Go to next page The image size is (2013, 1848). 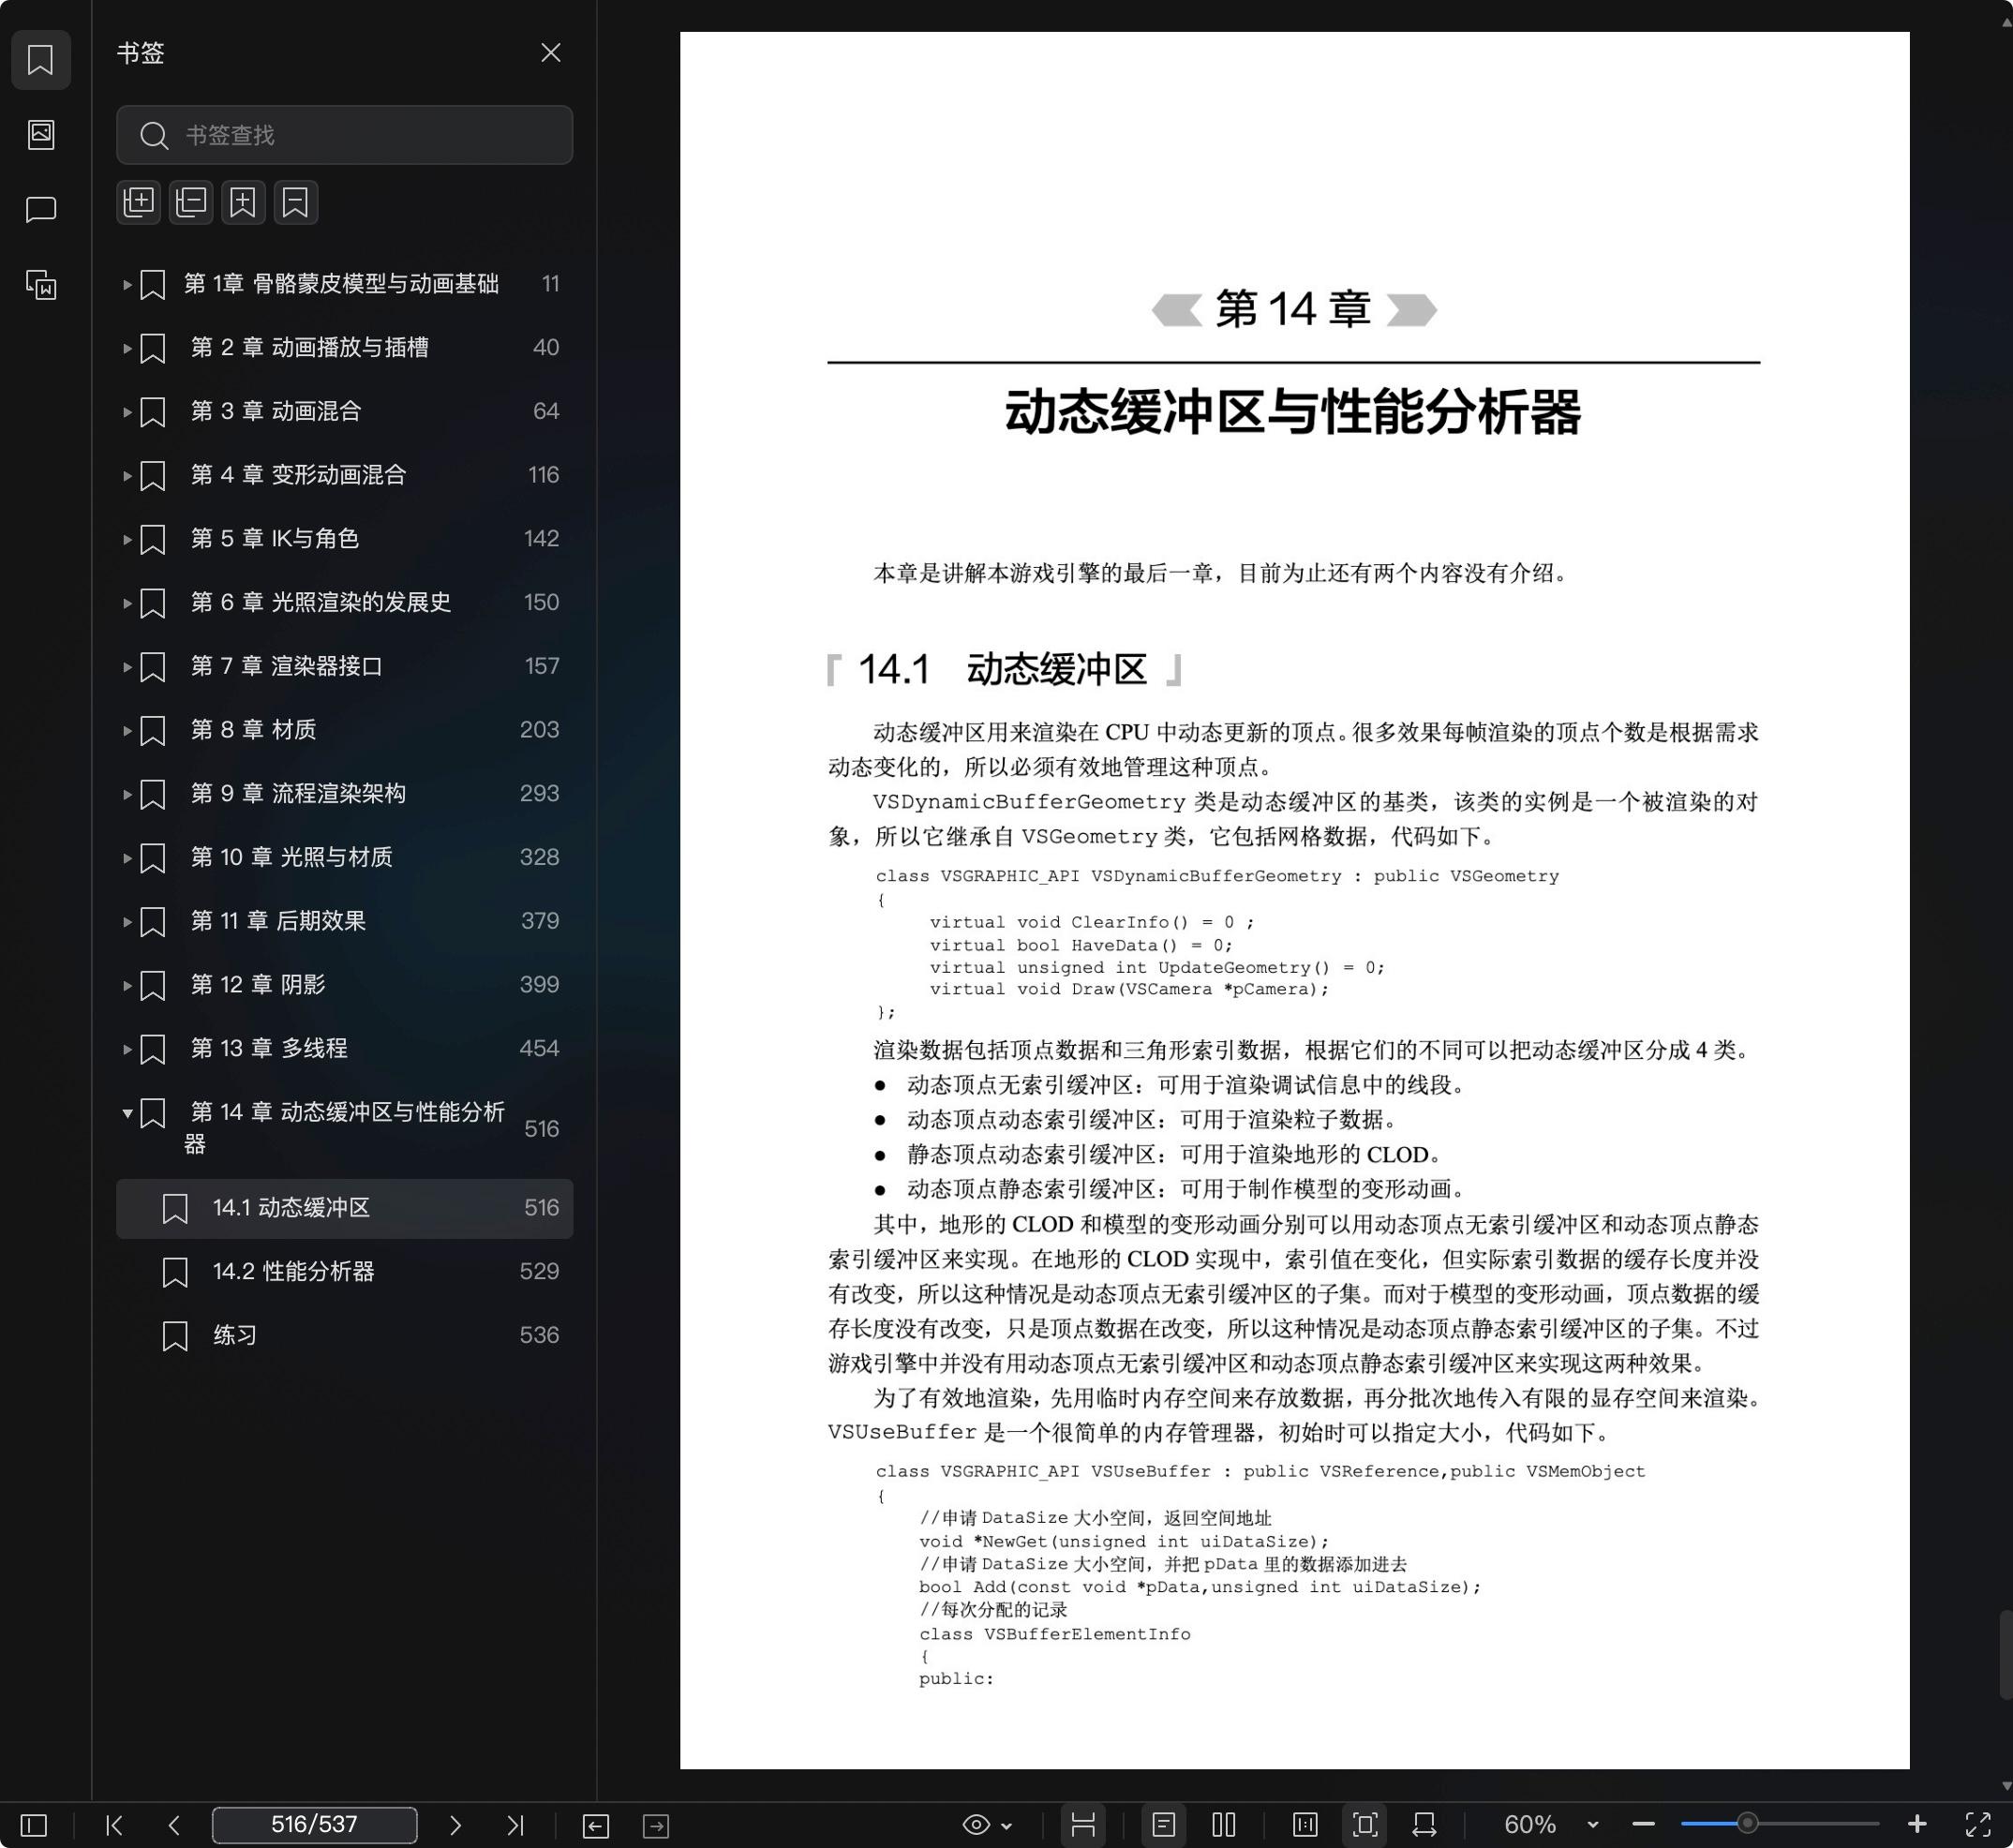455,1825
